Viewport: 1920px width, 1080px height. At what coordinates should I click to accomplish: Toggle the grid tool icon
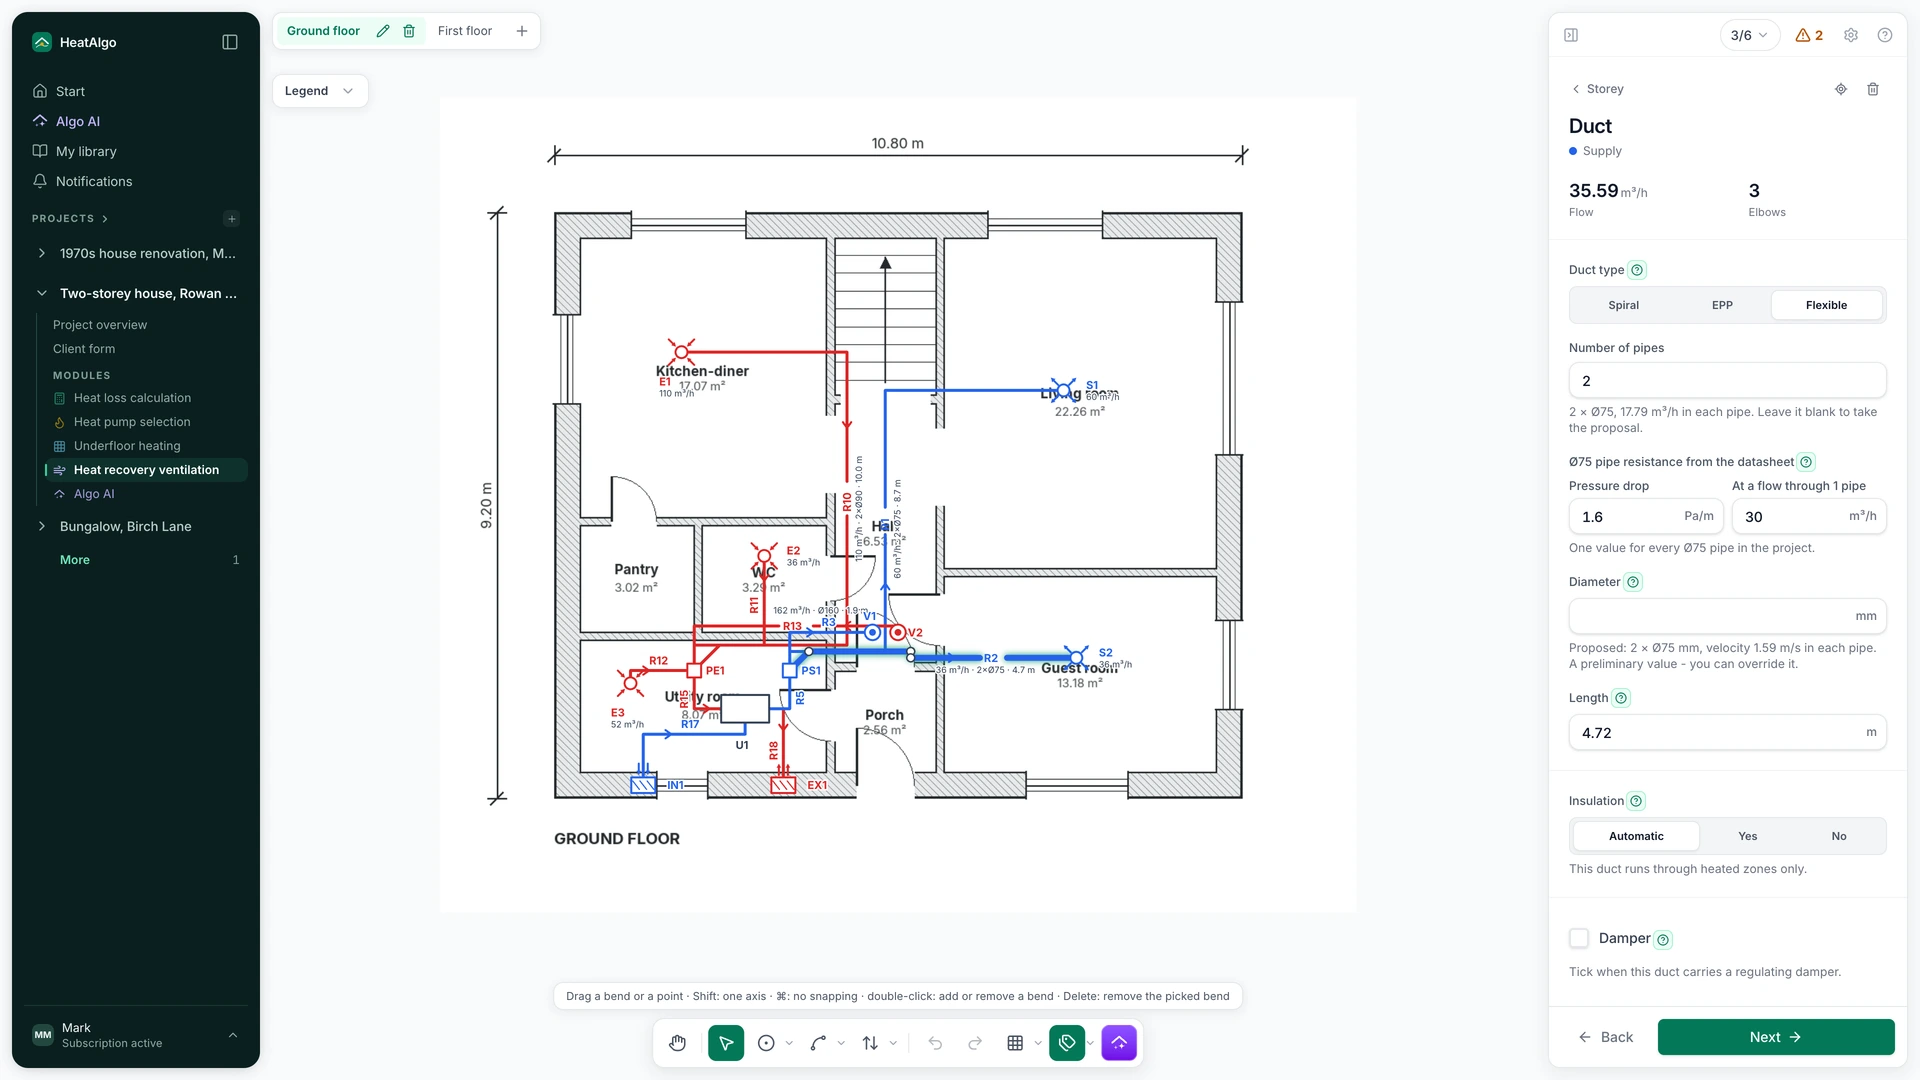click(x=1015, y=1043)
